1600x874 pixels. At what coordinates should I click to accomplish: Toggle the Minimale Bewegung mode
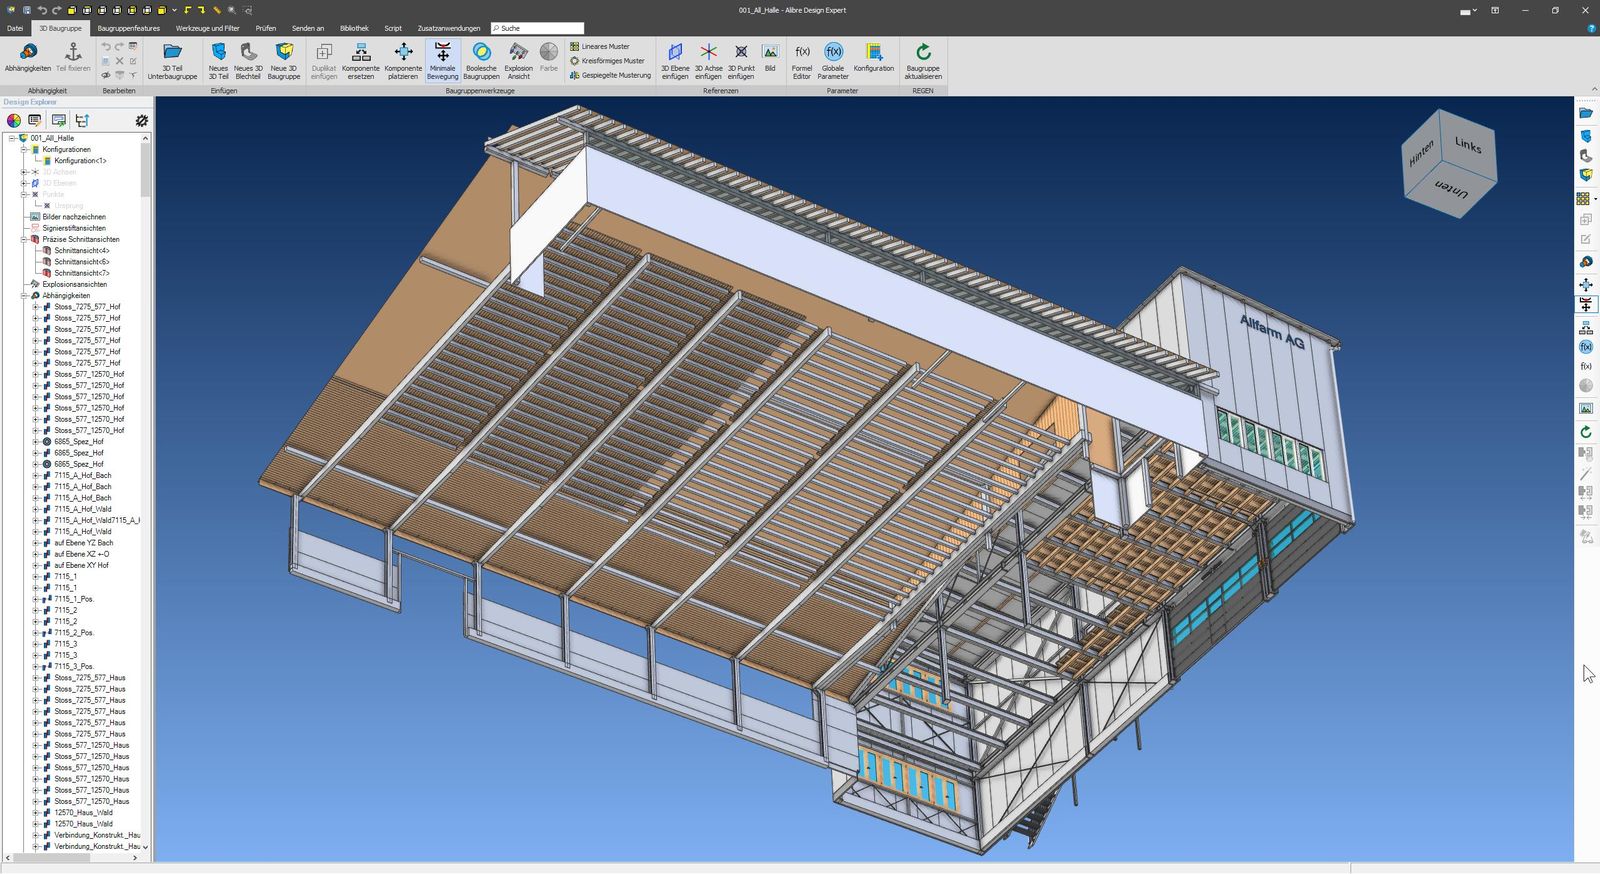[442, 60]
